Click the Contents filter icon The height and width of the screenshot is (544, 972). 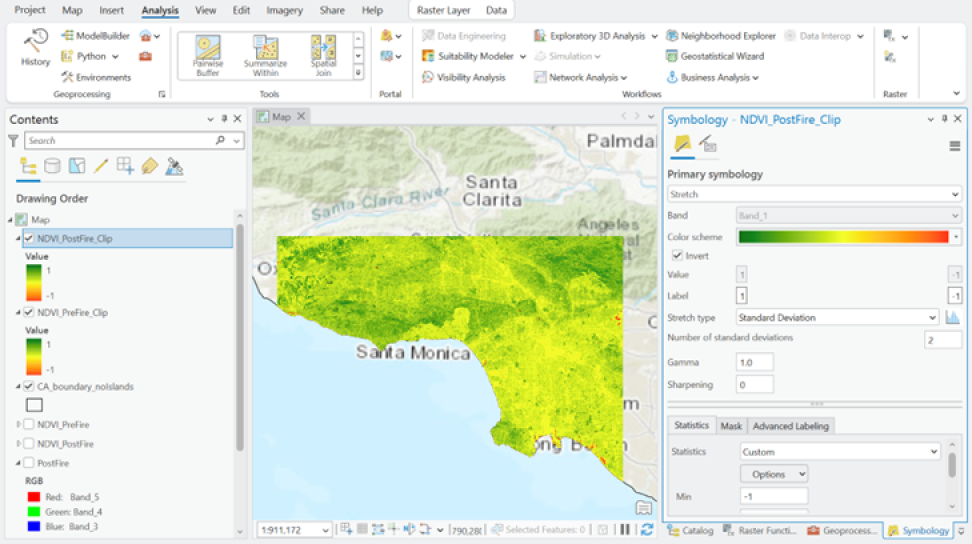(13, 141)
